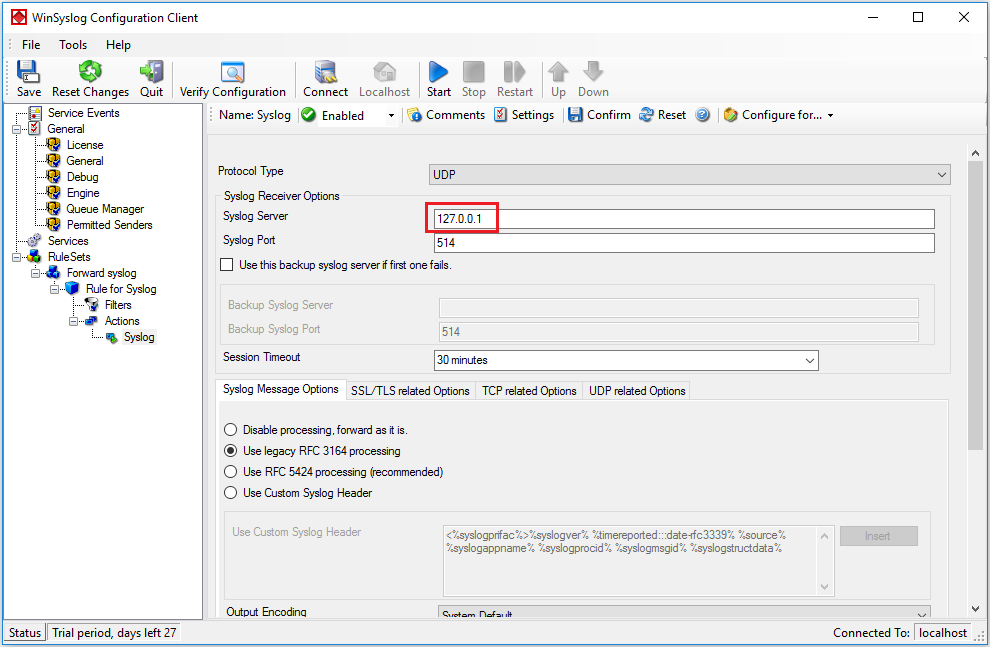Click the Use Custom Syslog Header textbox
This screenshot has width=990, height=647.
pos(639,561)
